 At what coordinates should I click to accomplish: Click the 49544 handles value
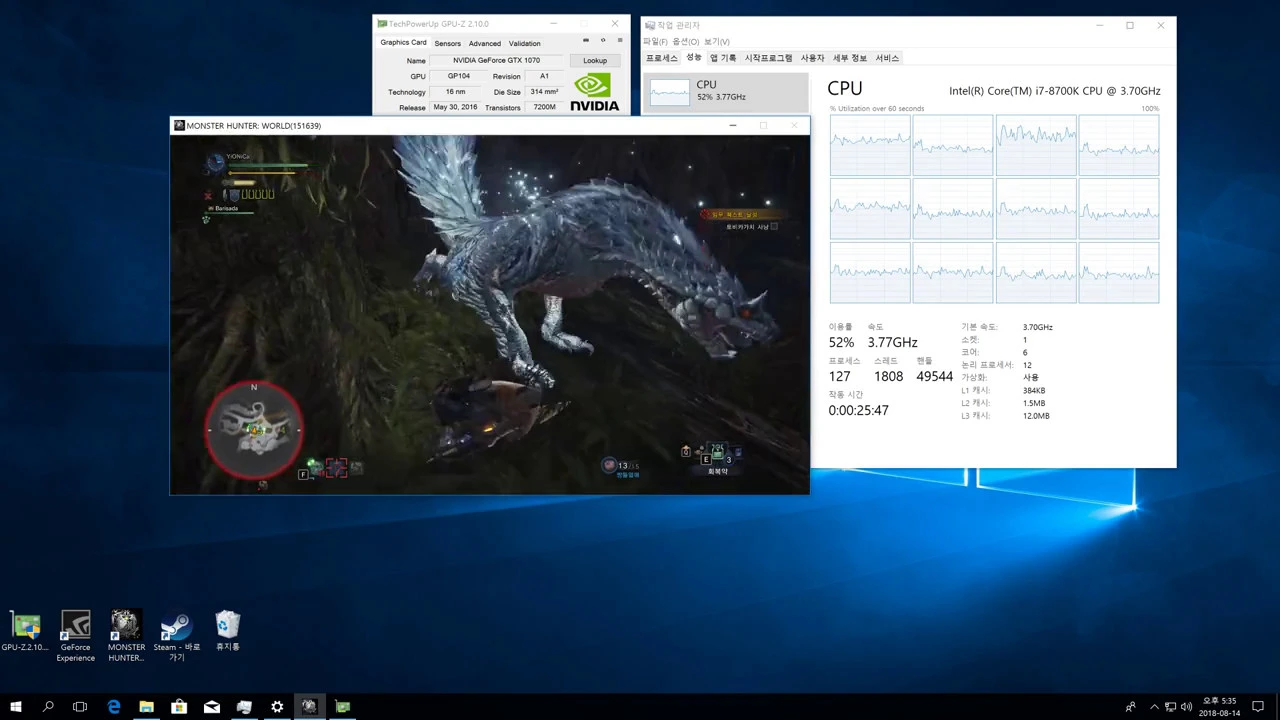click(934, 377)
